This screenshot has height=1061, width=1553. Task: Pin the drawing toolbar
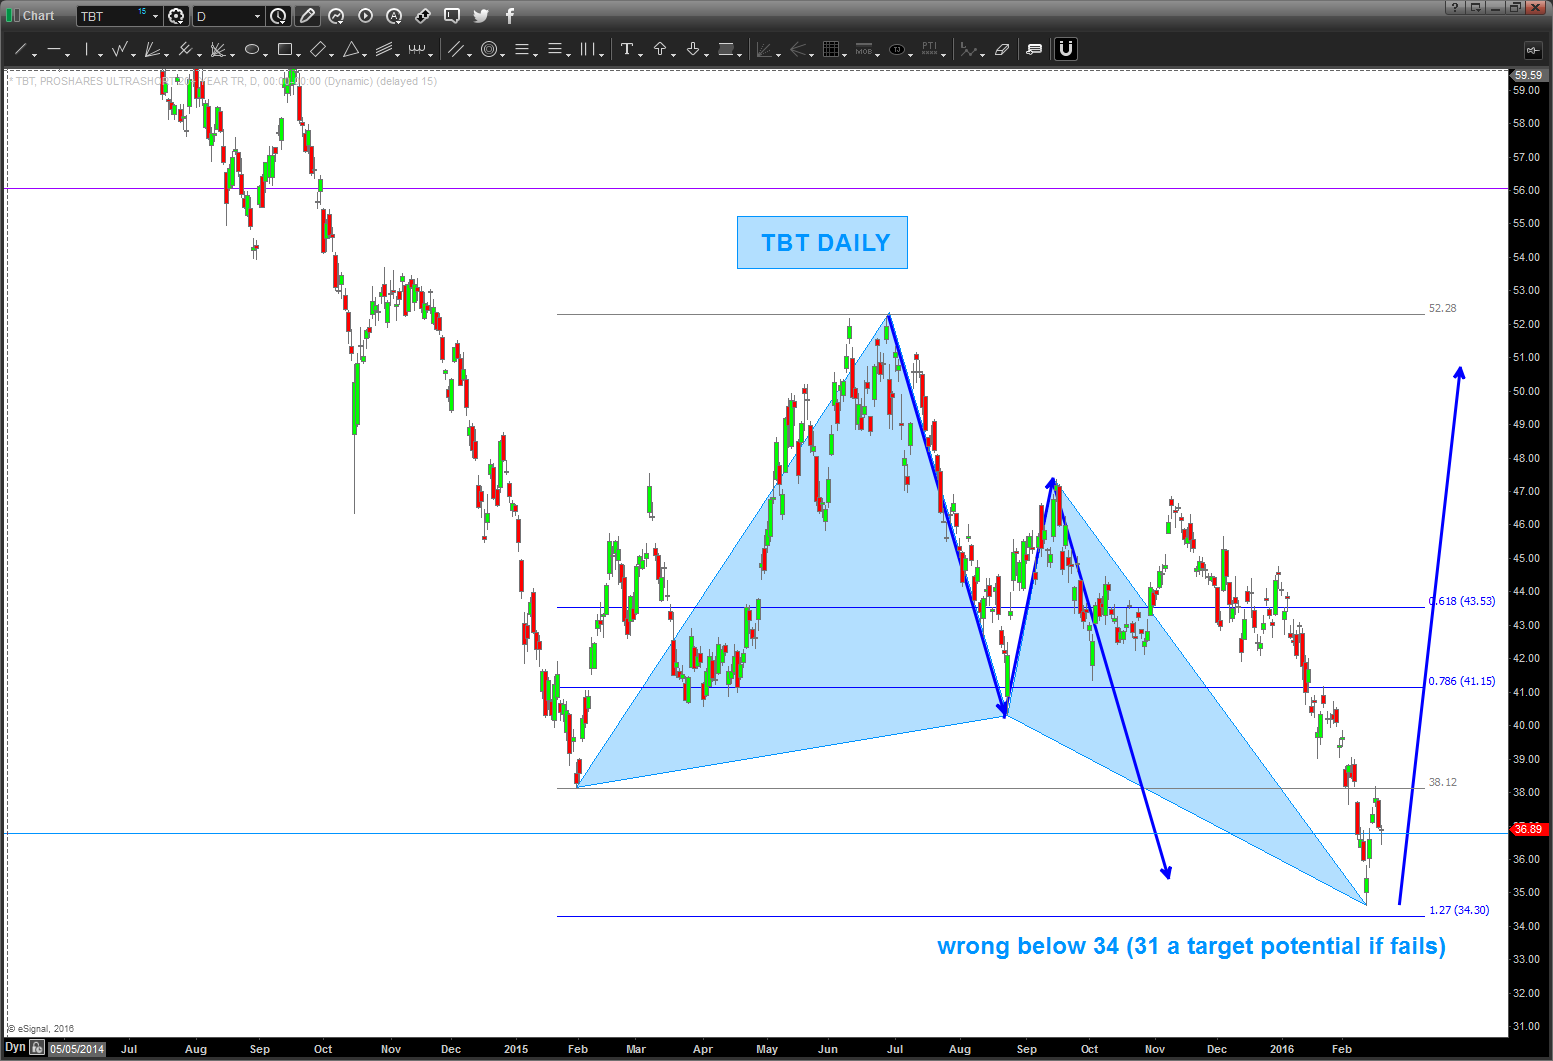coord(1532,49)
